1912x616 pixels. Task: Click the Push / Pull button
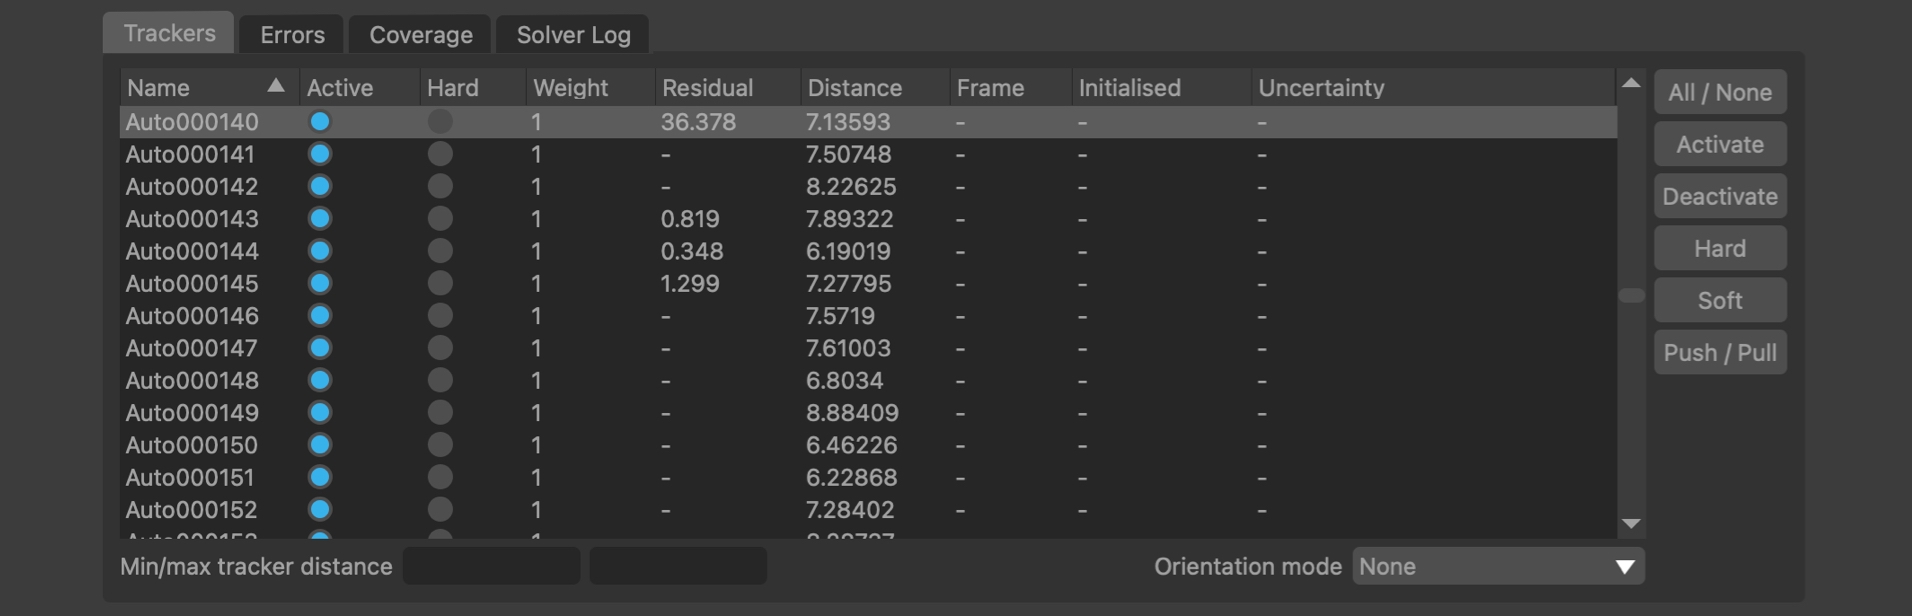(1720, 353)
